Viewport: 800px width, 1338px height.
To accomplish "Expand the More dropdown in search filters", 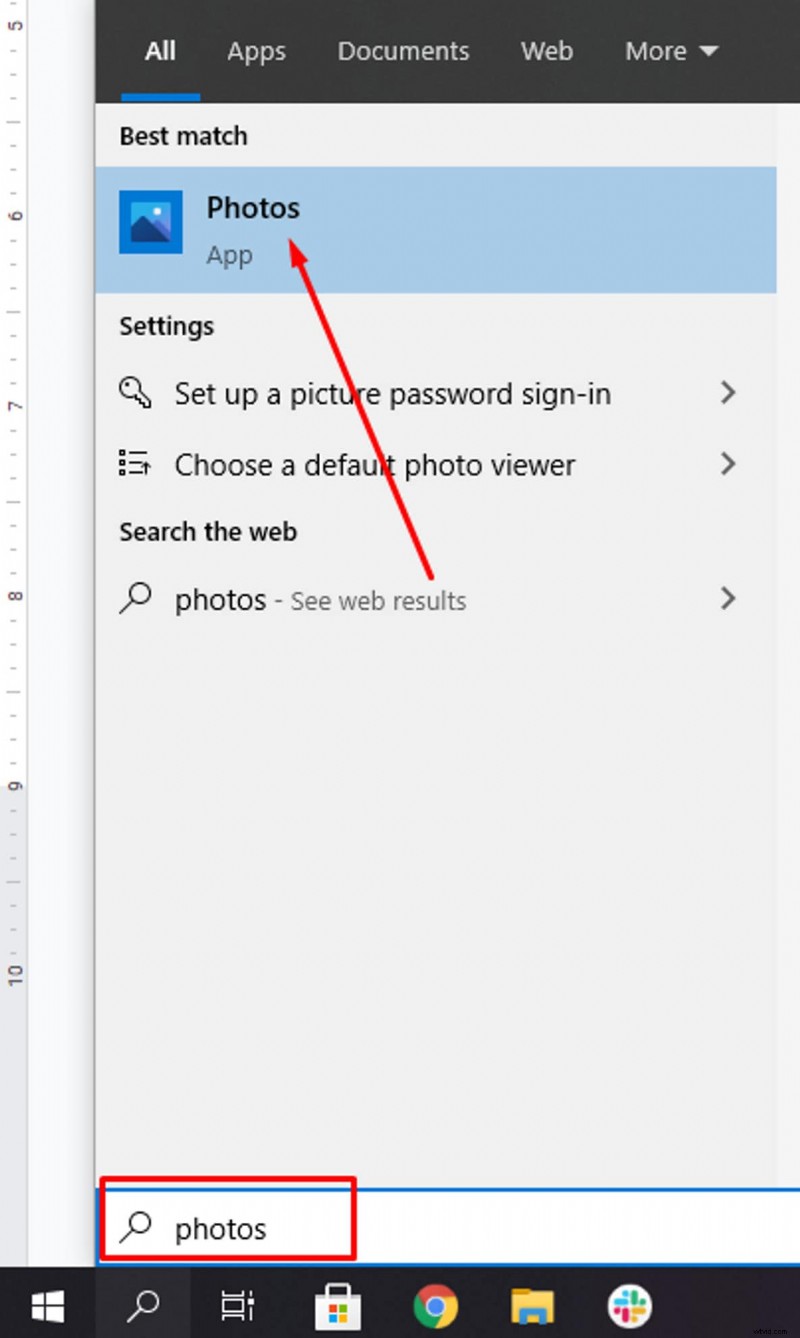I will pos(671,51).
